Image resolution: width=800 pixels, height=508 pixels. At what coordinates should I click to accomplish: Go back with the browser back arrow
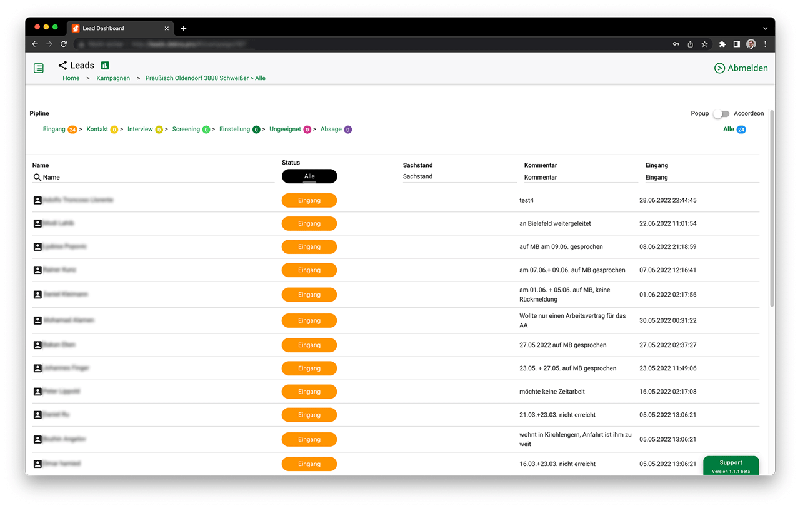click(35, 44)
